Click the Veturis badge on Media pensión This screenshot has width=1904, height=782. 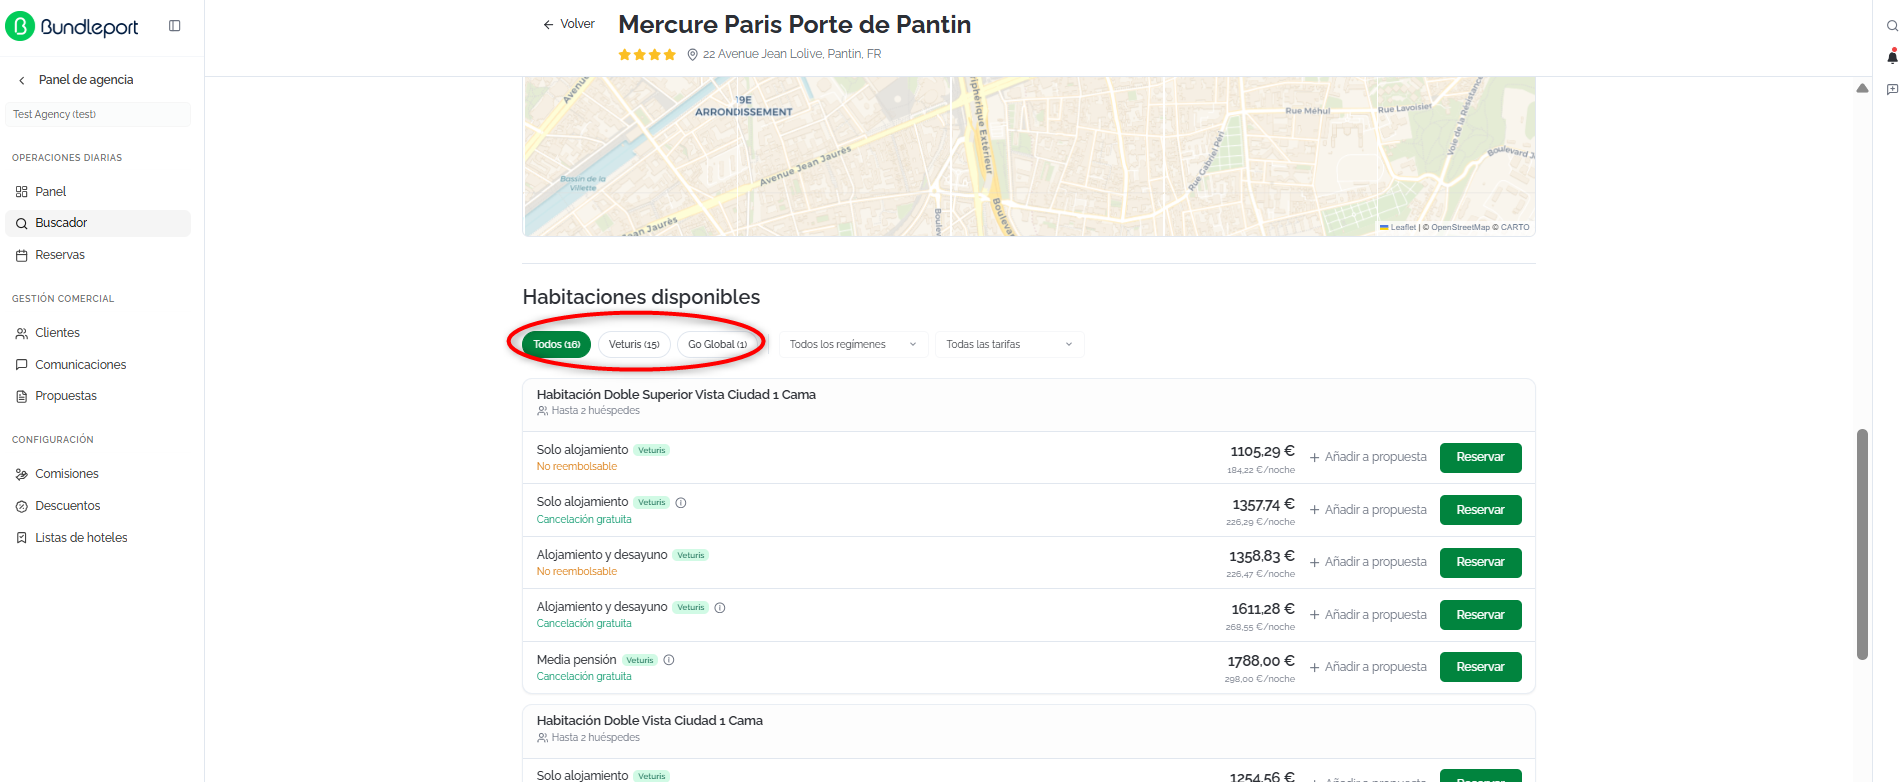[x=640, y=660]
